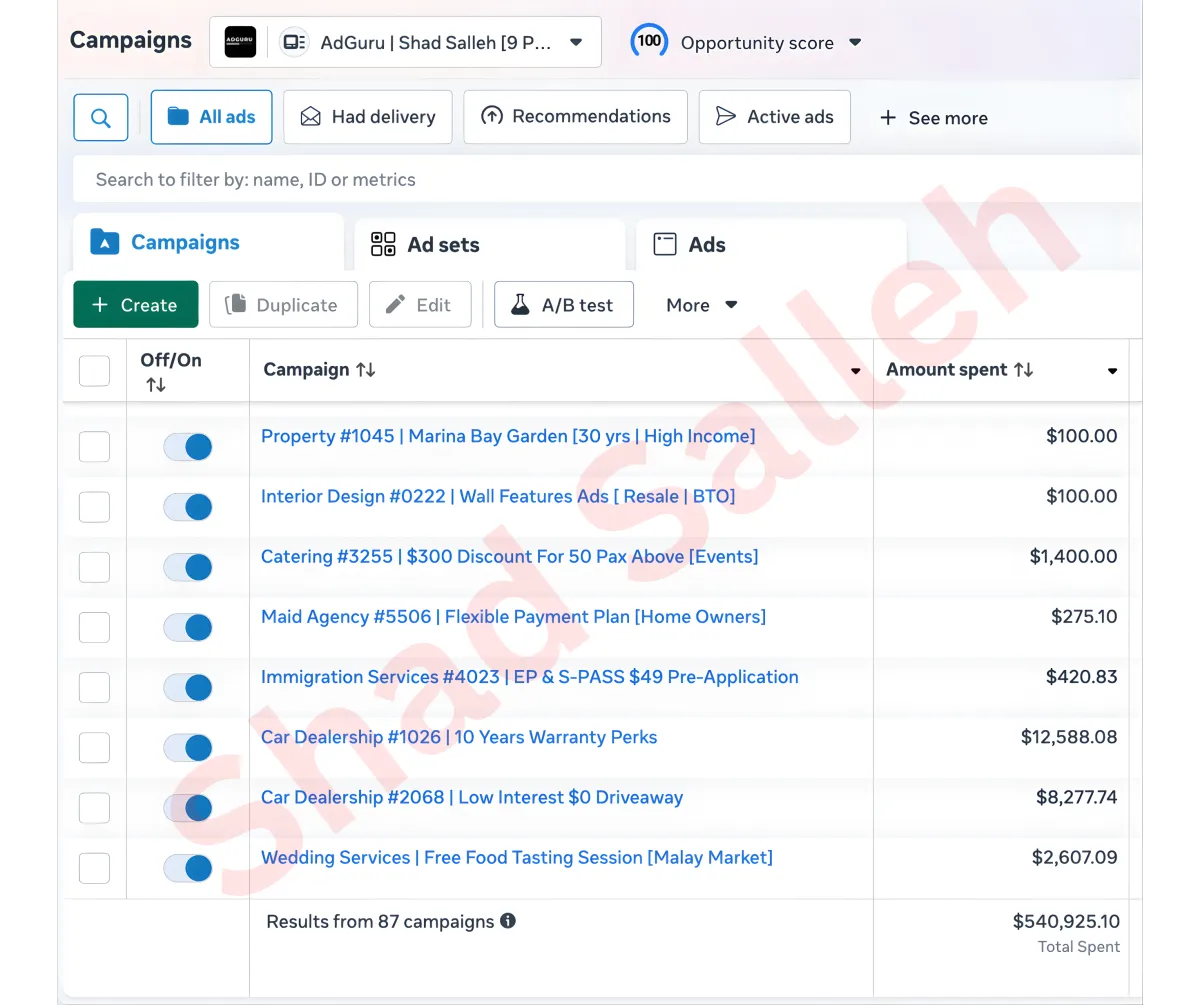Disable the Car Dealership #1026 campaign switch
Screen dimensions: 1200x1005
coord(188,748)
